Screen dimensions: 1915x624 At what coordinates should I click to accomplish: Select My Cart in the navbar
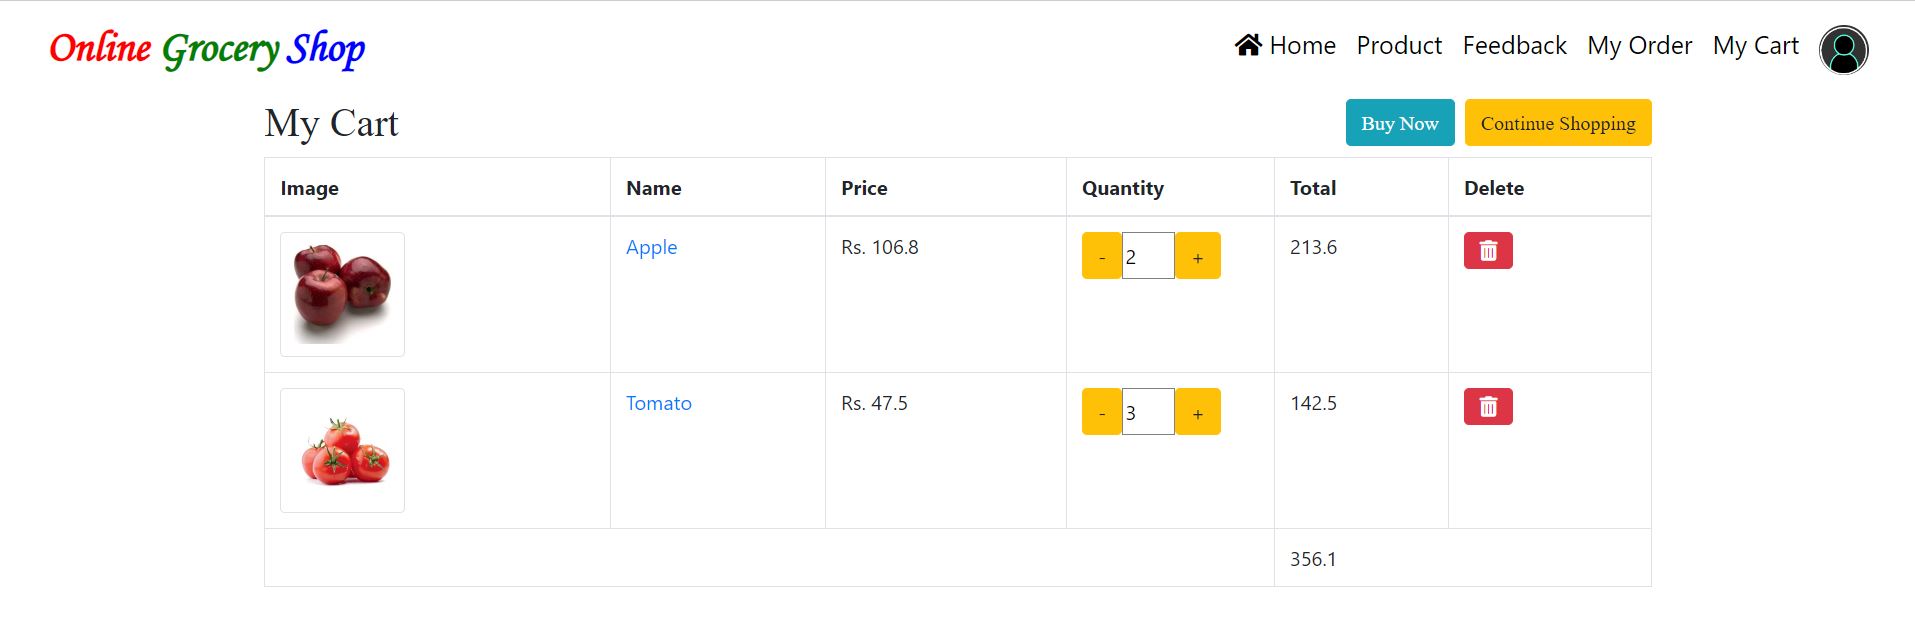[1755, 46]
